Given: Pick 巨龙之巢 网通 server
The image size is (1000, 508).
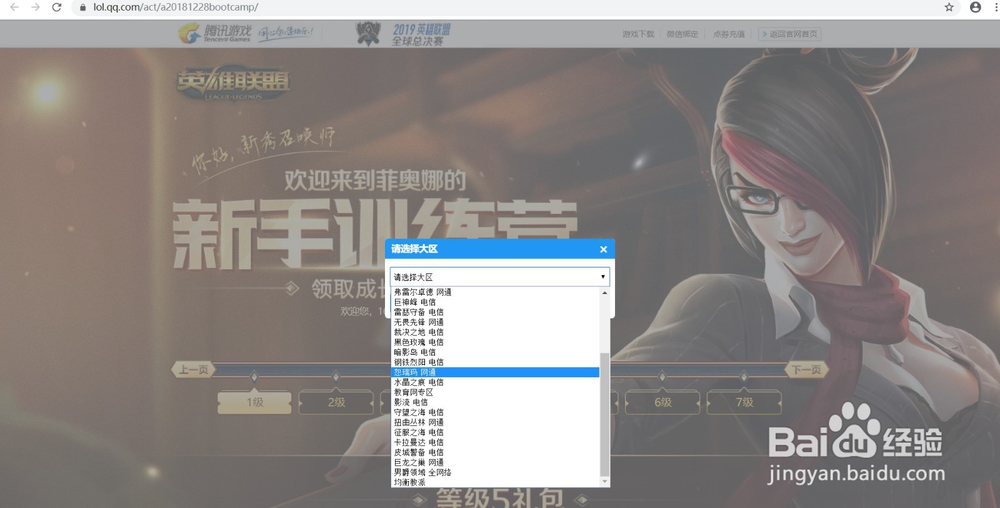Looking at the screenshot, I should click(495, 462).
